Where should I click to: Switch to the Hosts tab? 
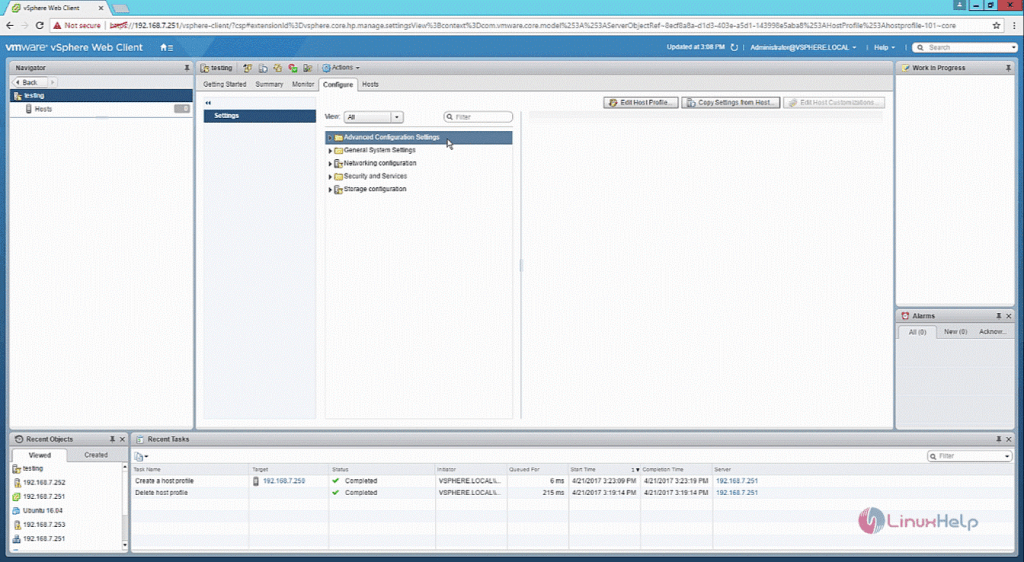point(370,84)
